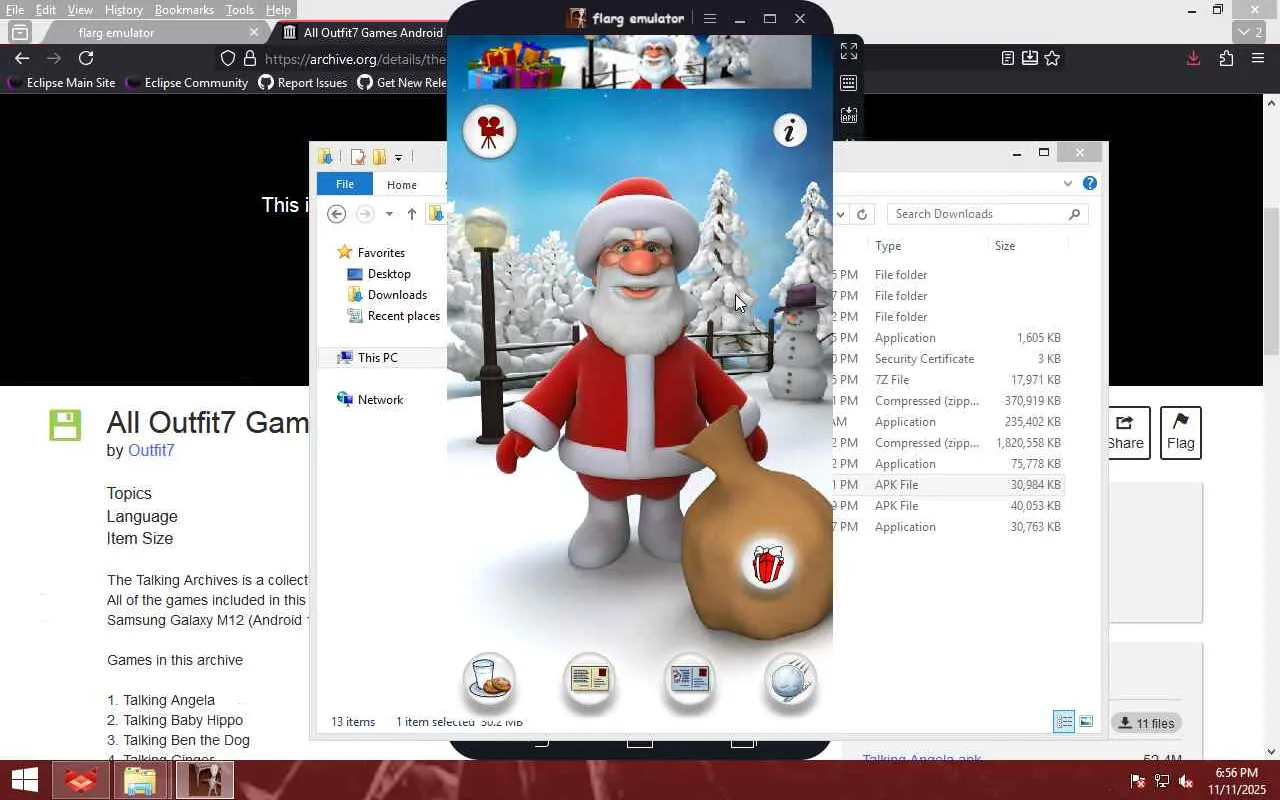Sort files by the Type column
This screenshot has width=1280, height=800.
point(888,246)
